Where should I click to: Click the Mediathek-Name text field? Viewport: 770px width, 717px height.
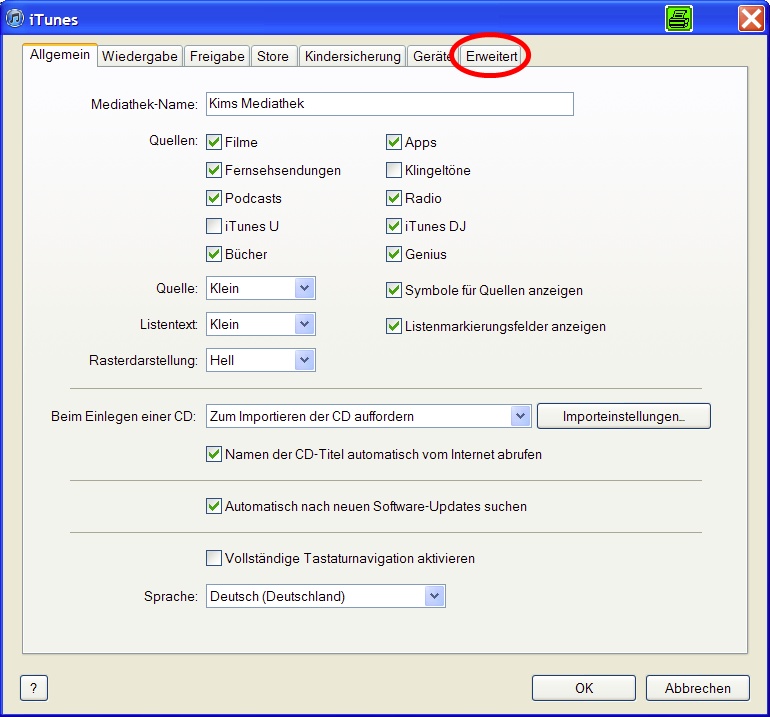(x=389, y=105)
